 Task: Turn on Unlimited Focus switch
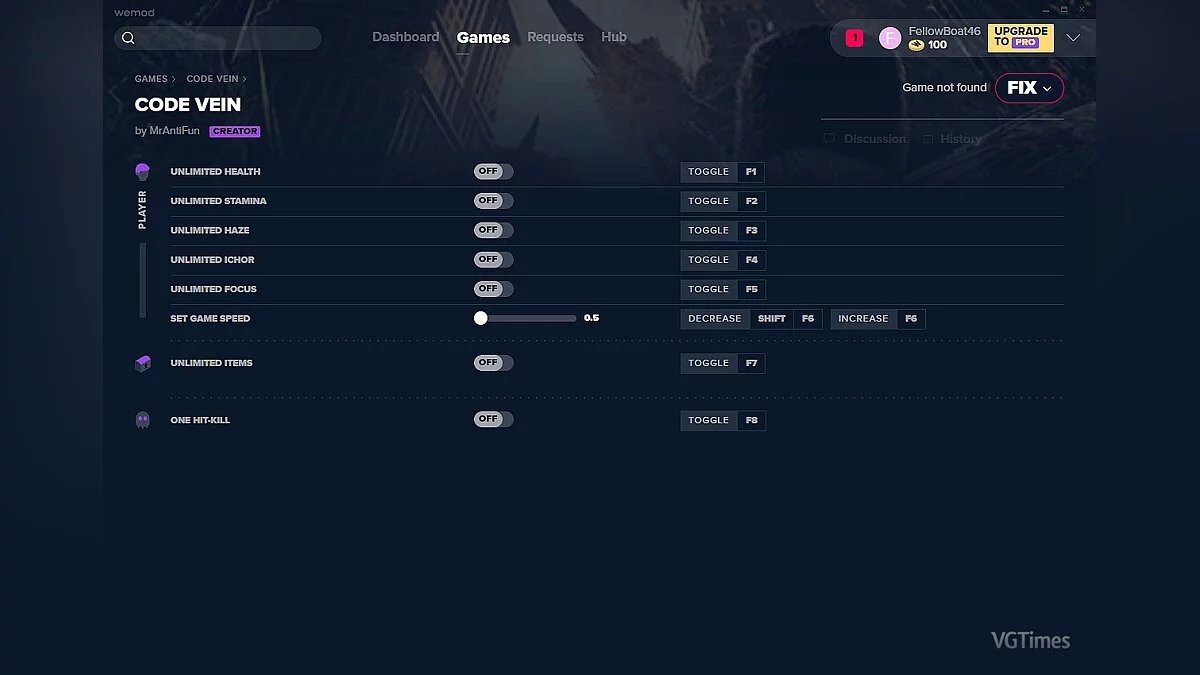(x=493, y=289)
